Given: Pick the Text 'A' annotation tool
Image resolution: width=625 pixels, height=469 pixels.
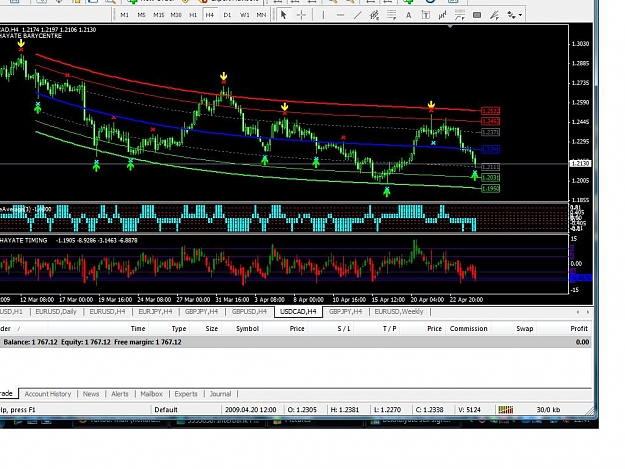Looking at the screenshot, I should tap(409, 15).
